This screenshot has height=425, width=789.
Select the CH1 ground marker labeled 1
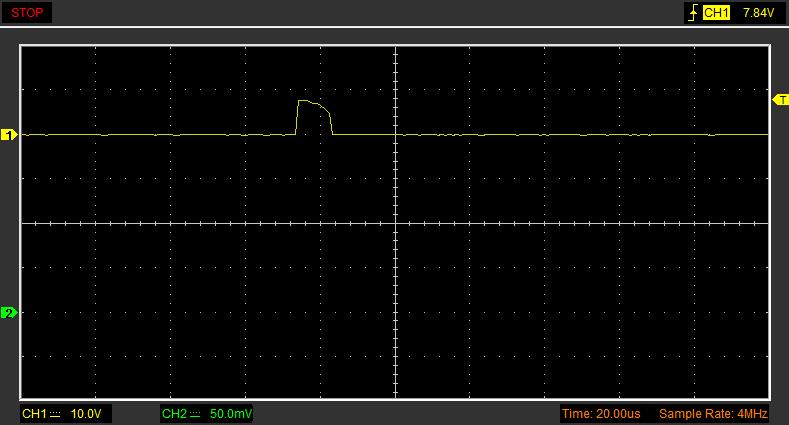[9, 135]
